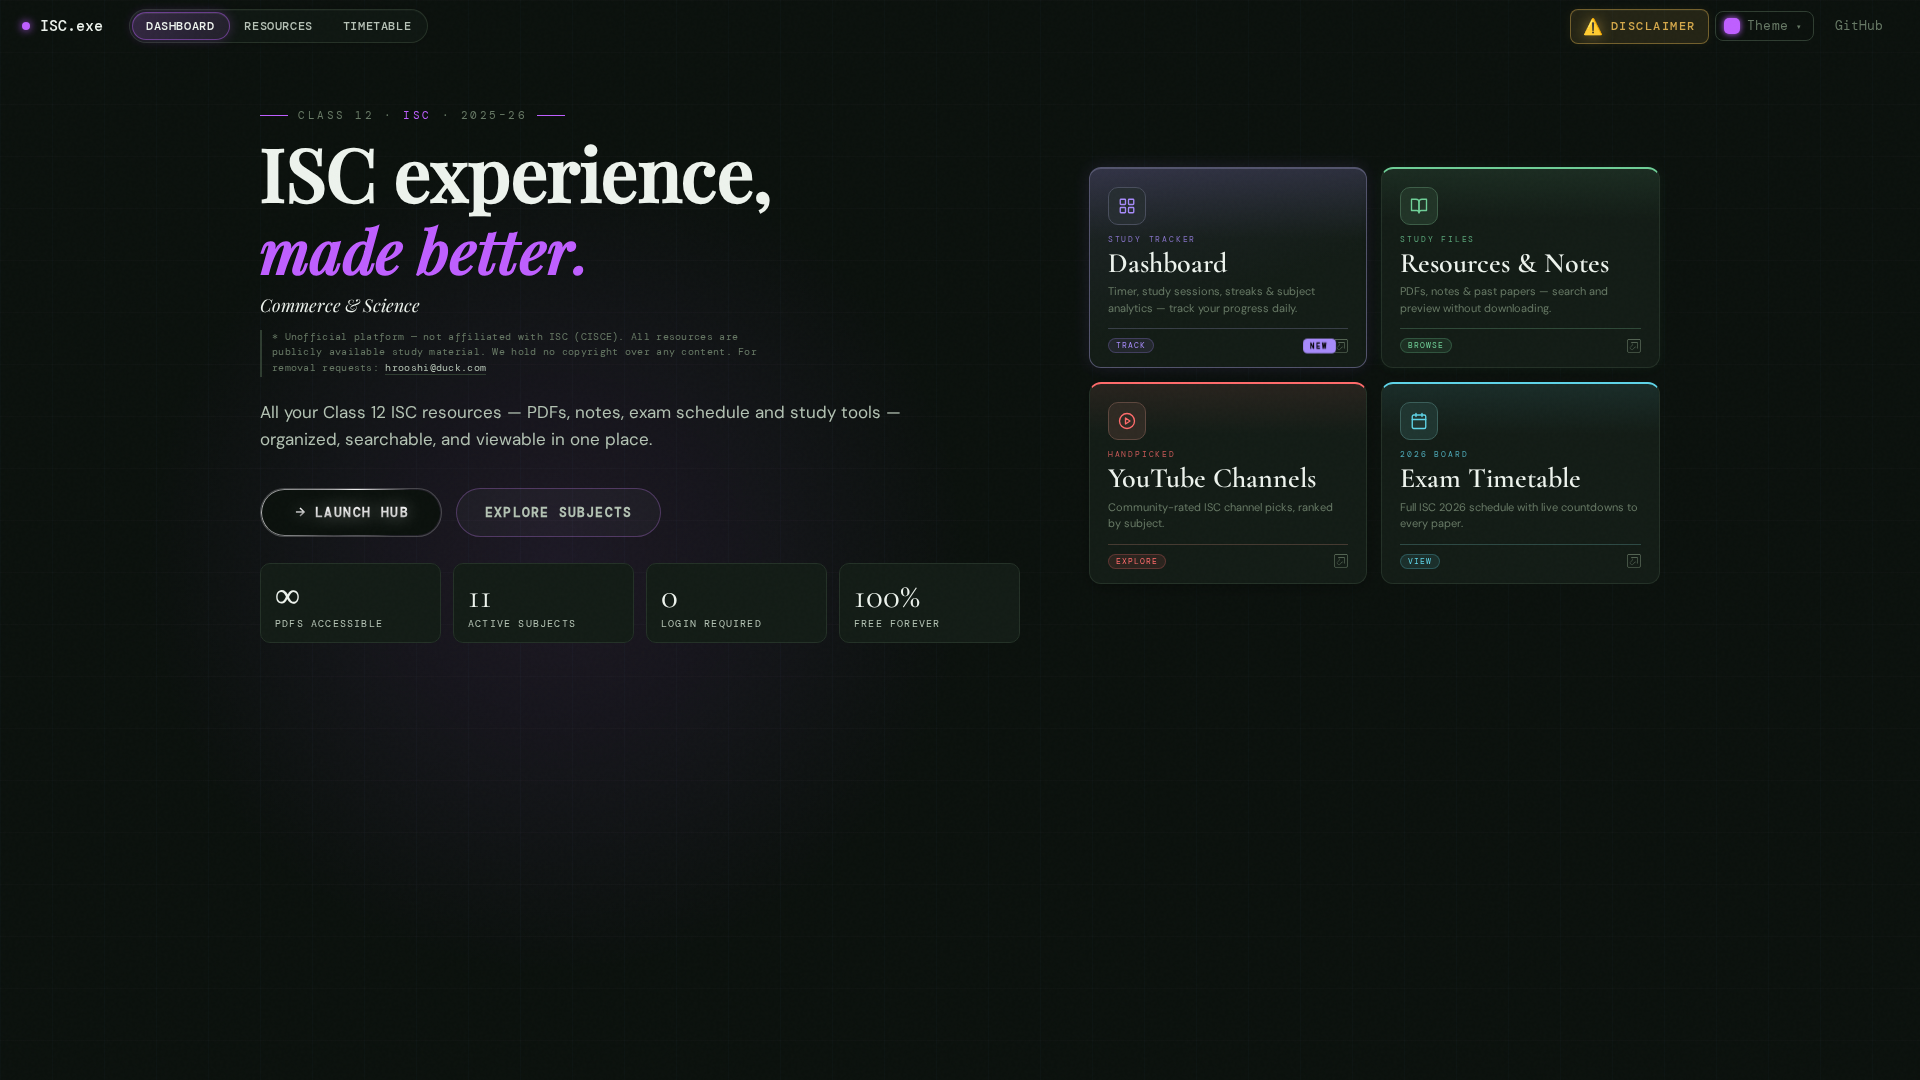Click the purple theme color swatch
This screenshot has height=1080, width=1920.
click(1732, 26)
